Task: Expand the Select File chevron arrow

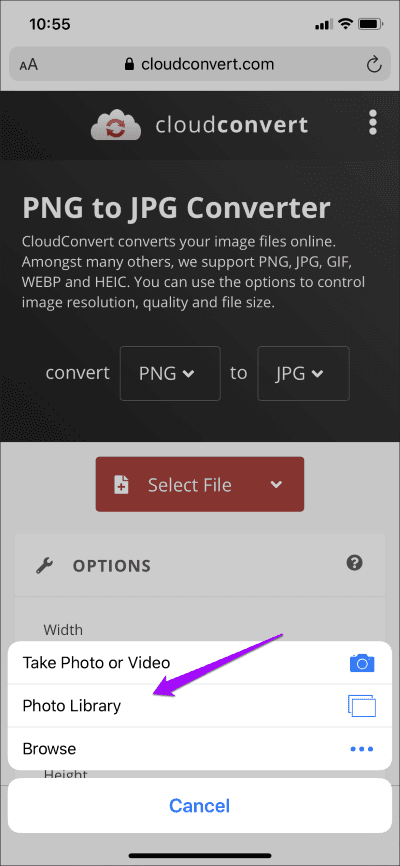Action: [x=276, y=484]
